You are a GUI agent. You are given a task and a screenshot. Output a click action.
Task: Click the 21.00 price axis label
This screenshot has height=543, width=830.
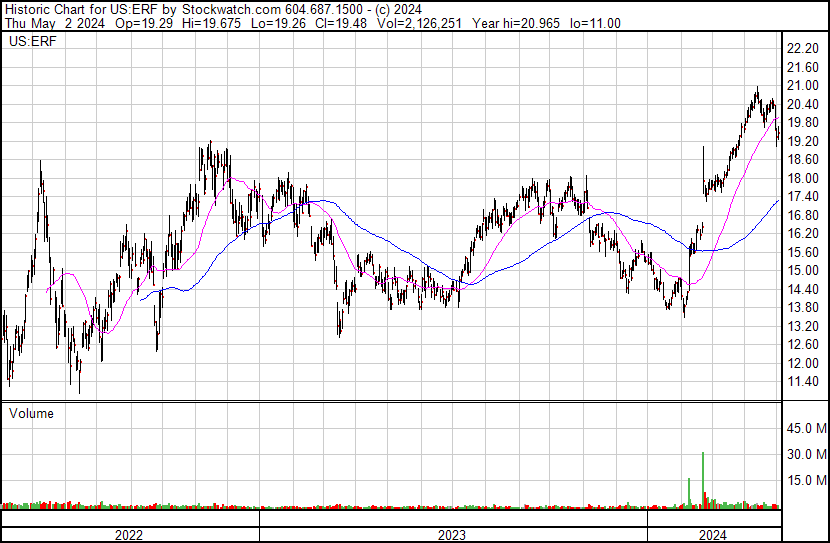pyautogui.click(x=803, y=86)
